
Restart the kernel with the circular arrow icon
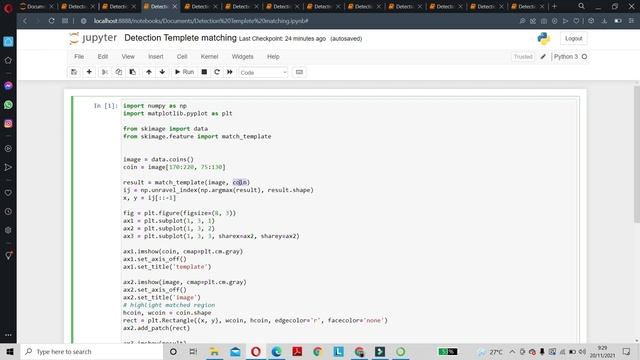[217, 72]
